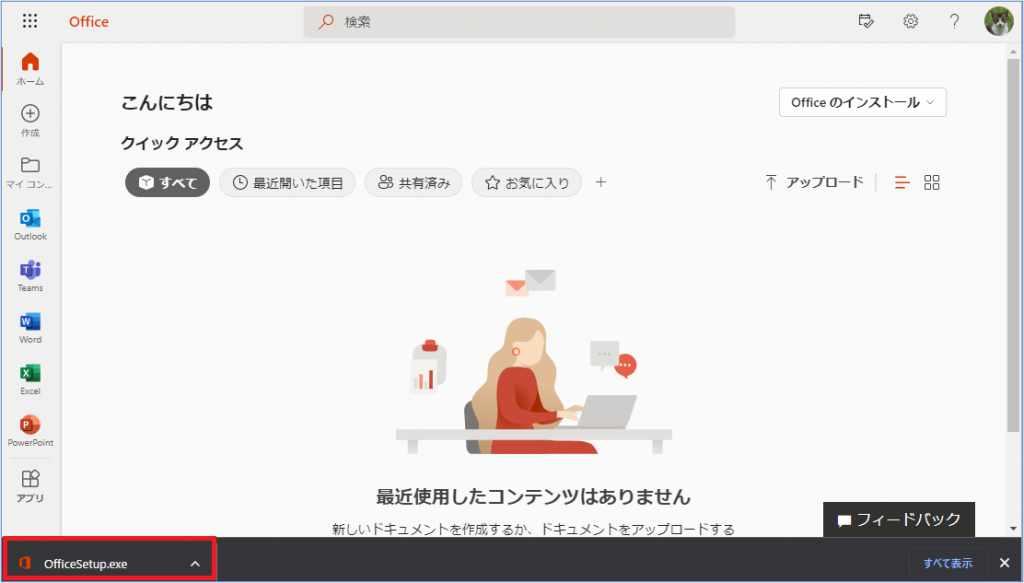Click the page vertical scrollbar

[x=1014, y=245]
